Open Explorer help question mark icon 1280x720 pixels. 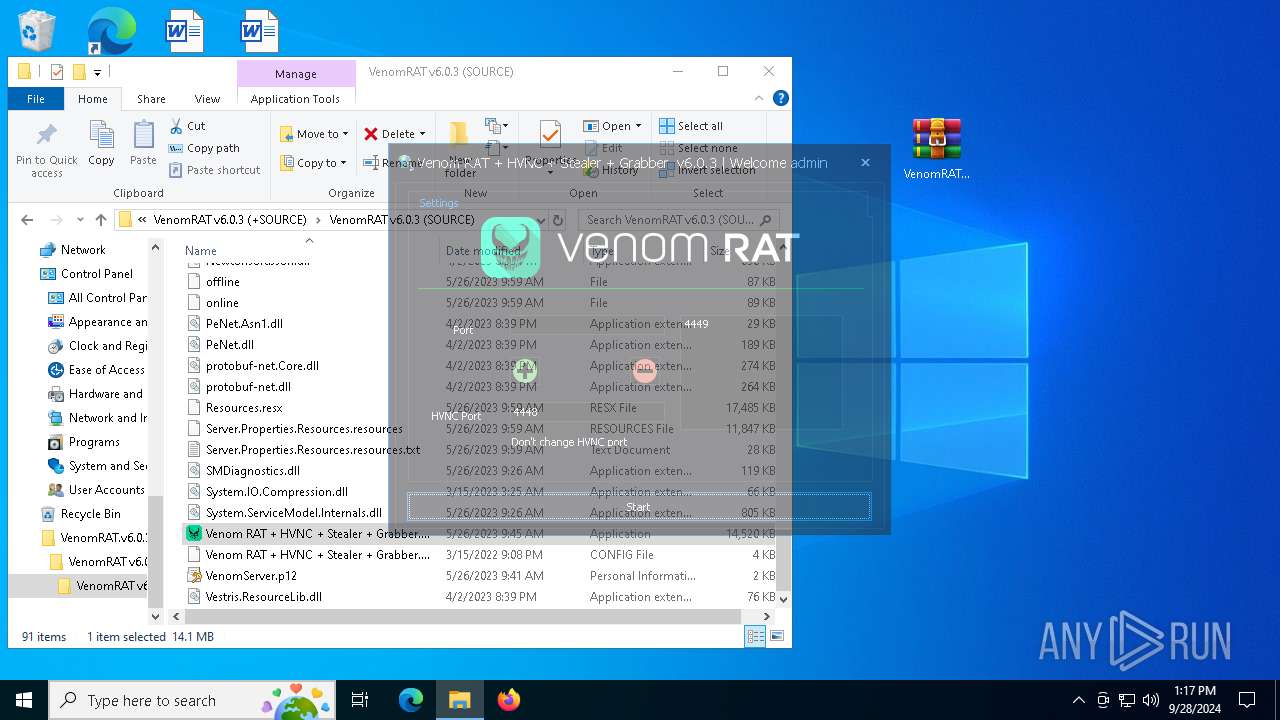781,98
